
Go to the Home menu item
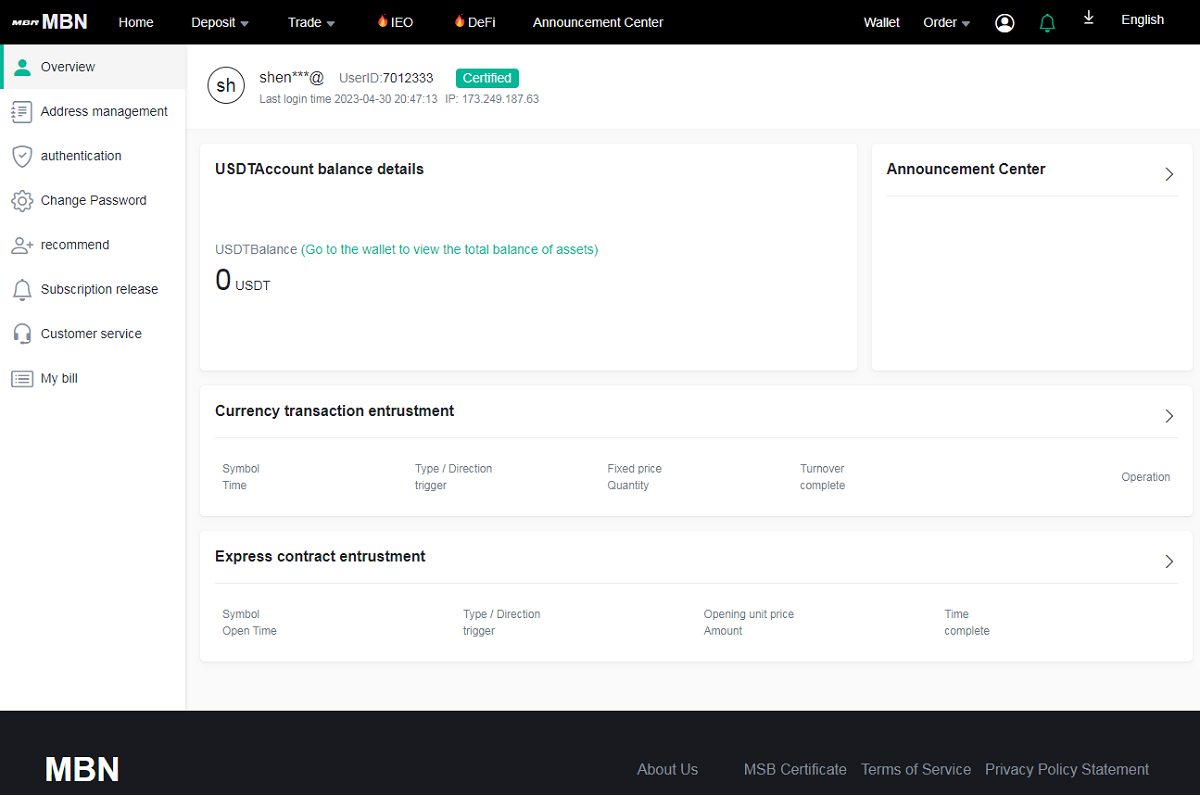136,22
